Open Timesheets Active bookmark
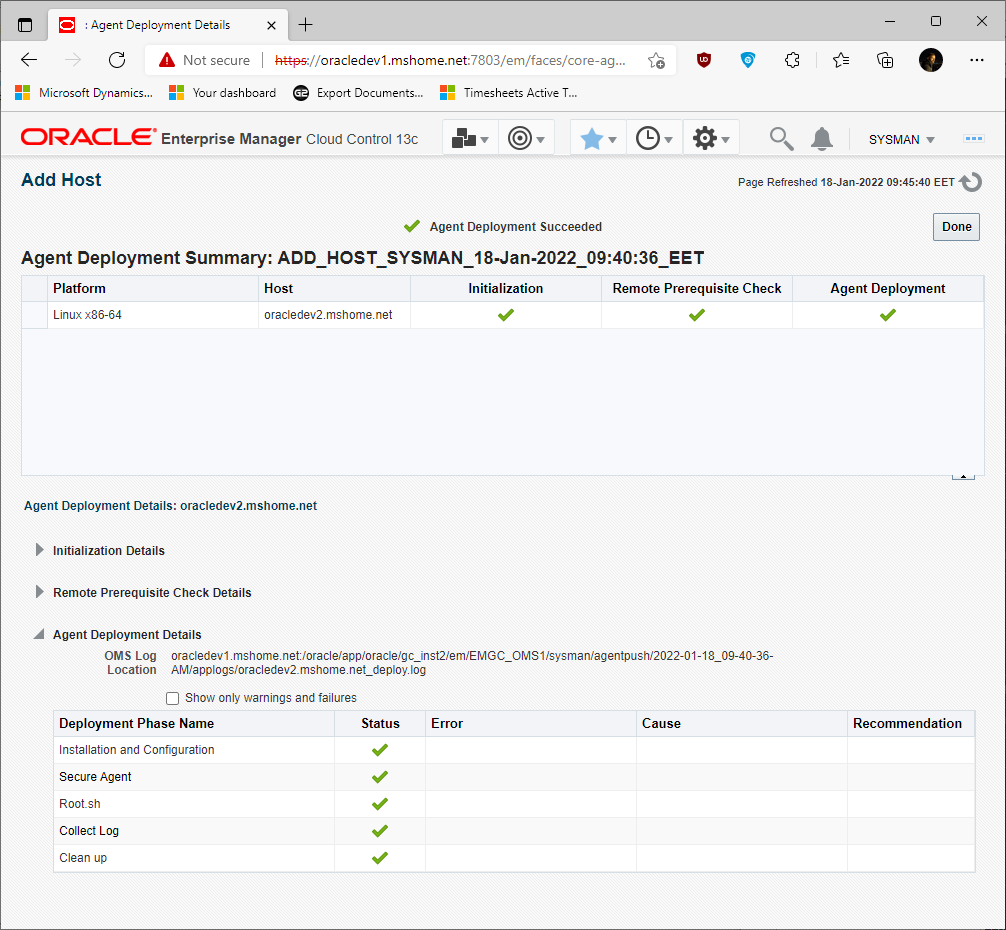 509,93
